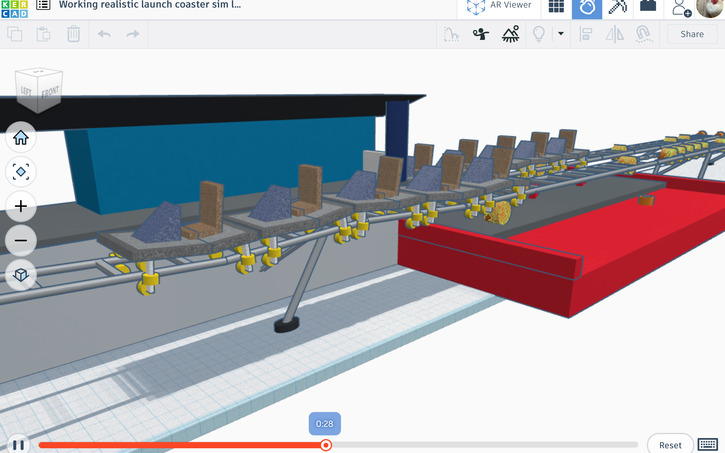Open the designs list icon
725x453 pixels.
43,5
